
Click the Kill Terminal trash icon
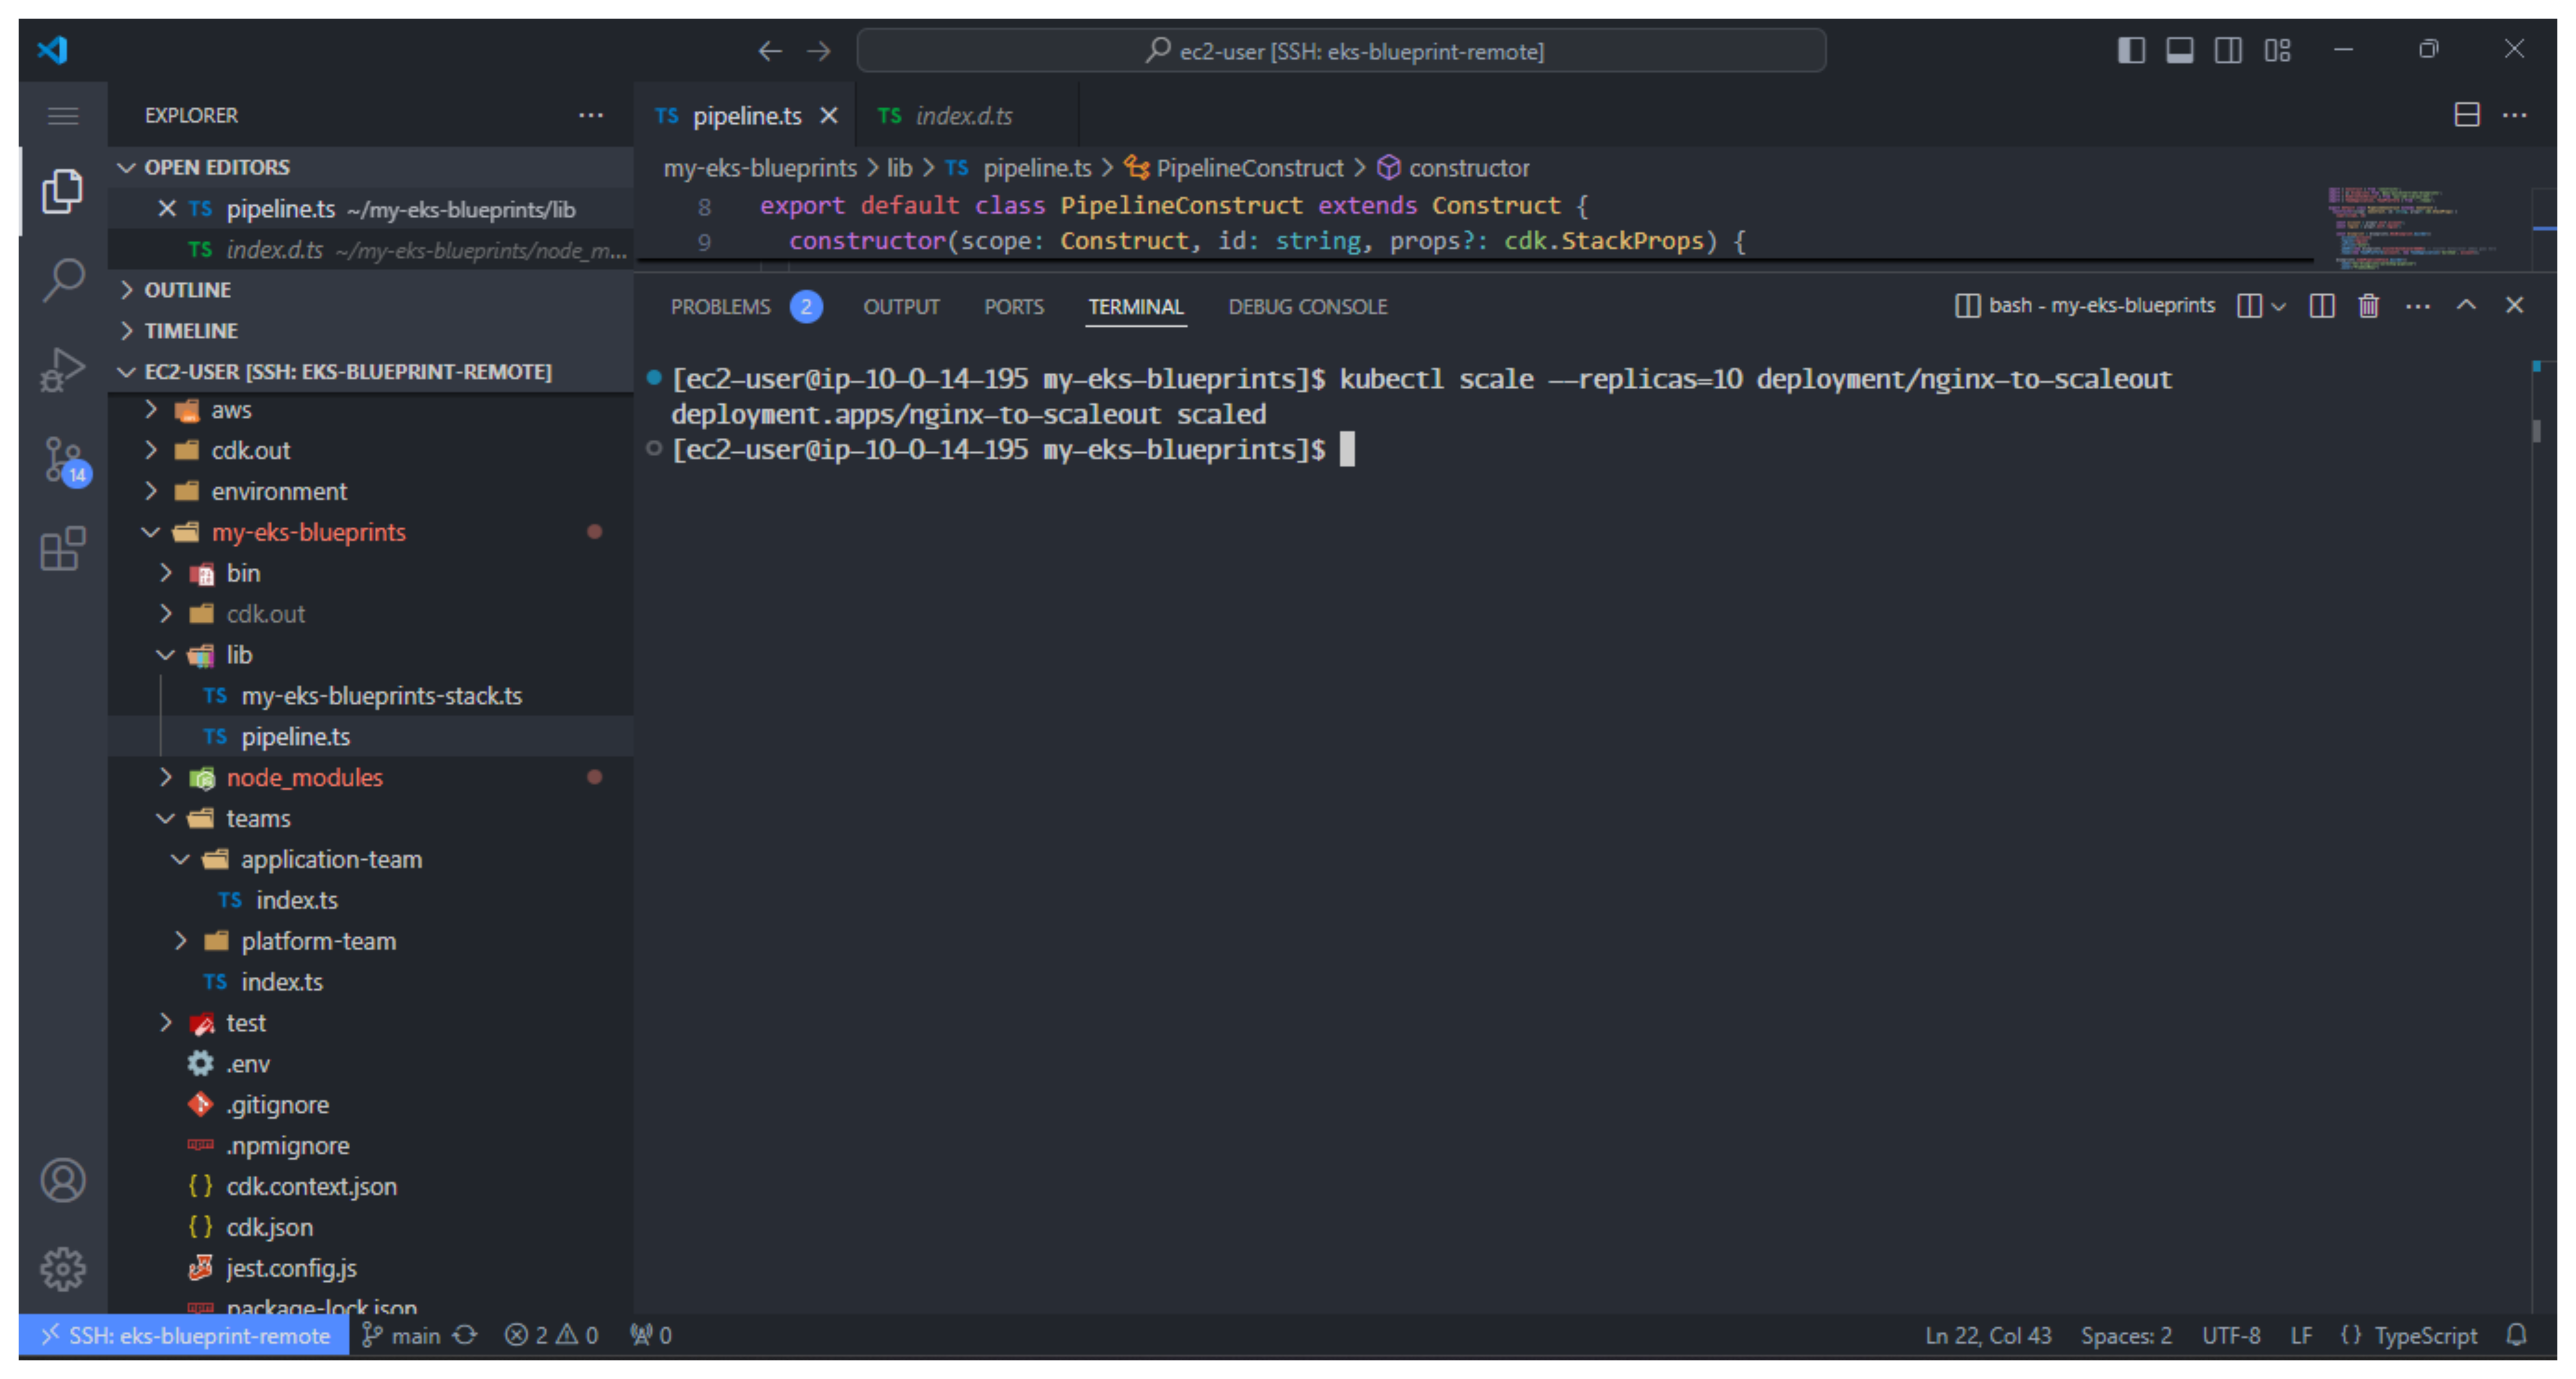(2368, 306)
